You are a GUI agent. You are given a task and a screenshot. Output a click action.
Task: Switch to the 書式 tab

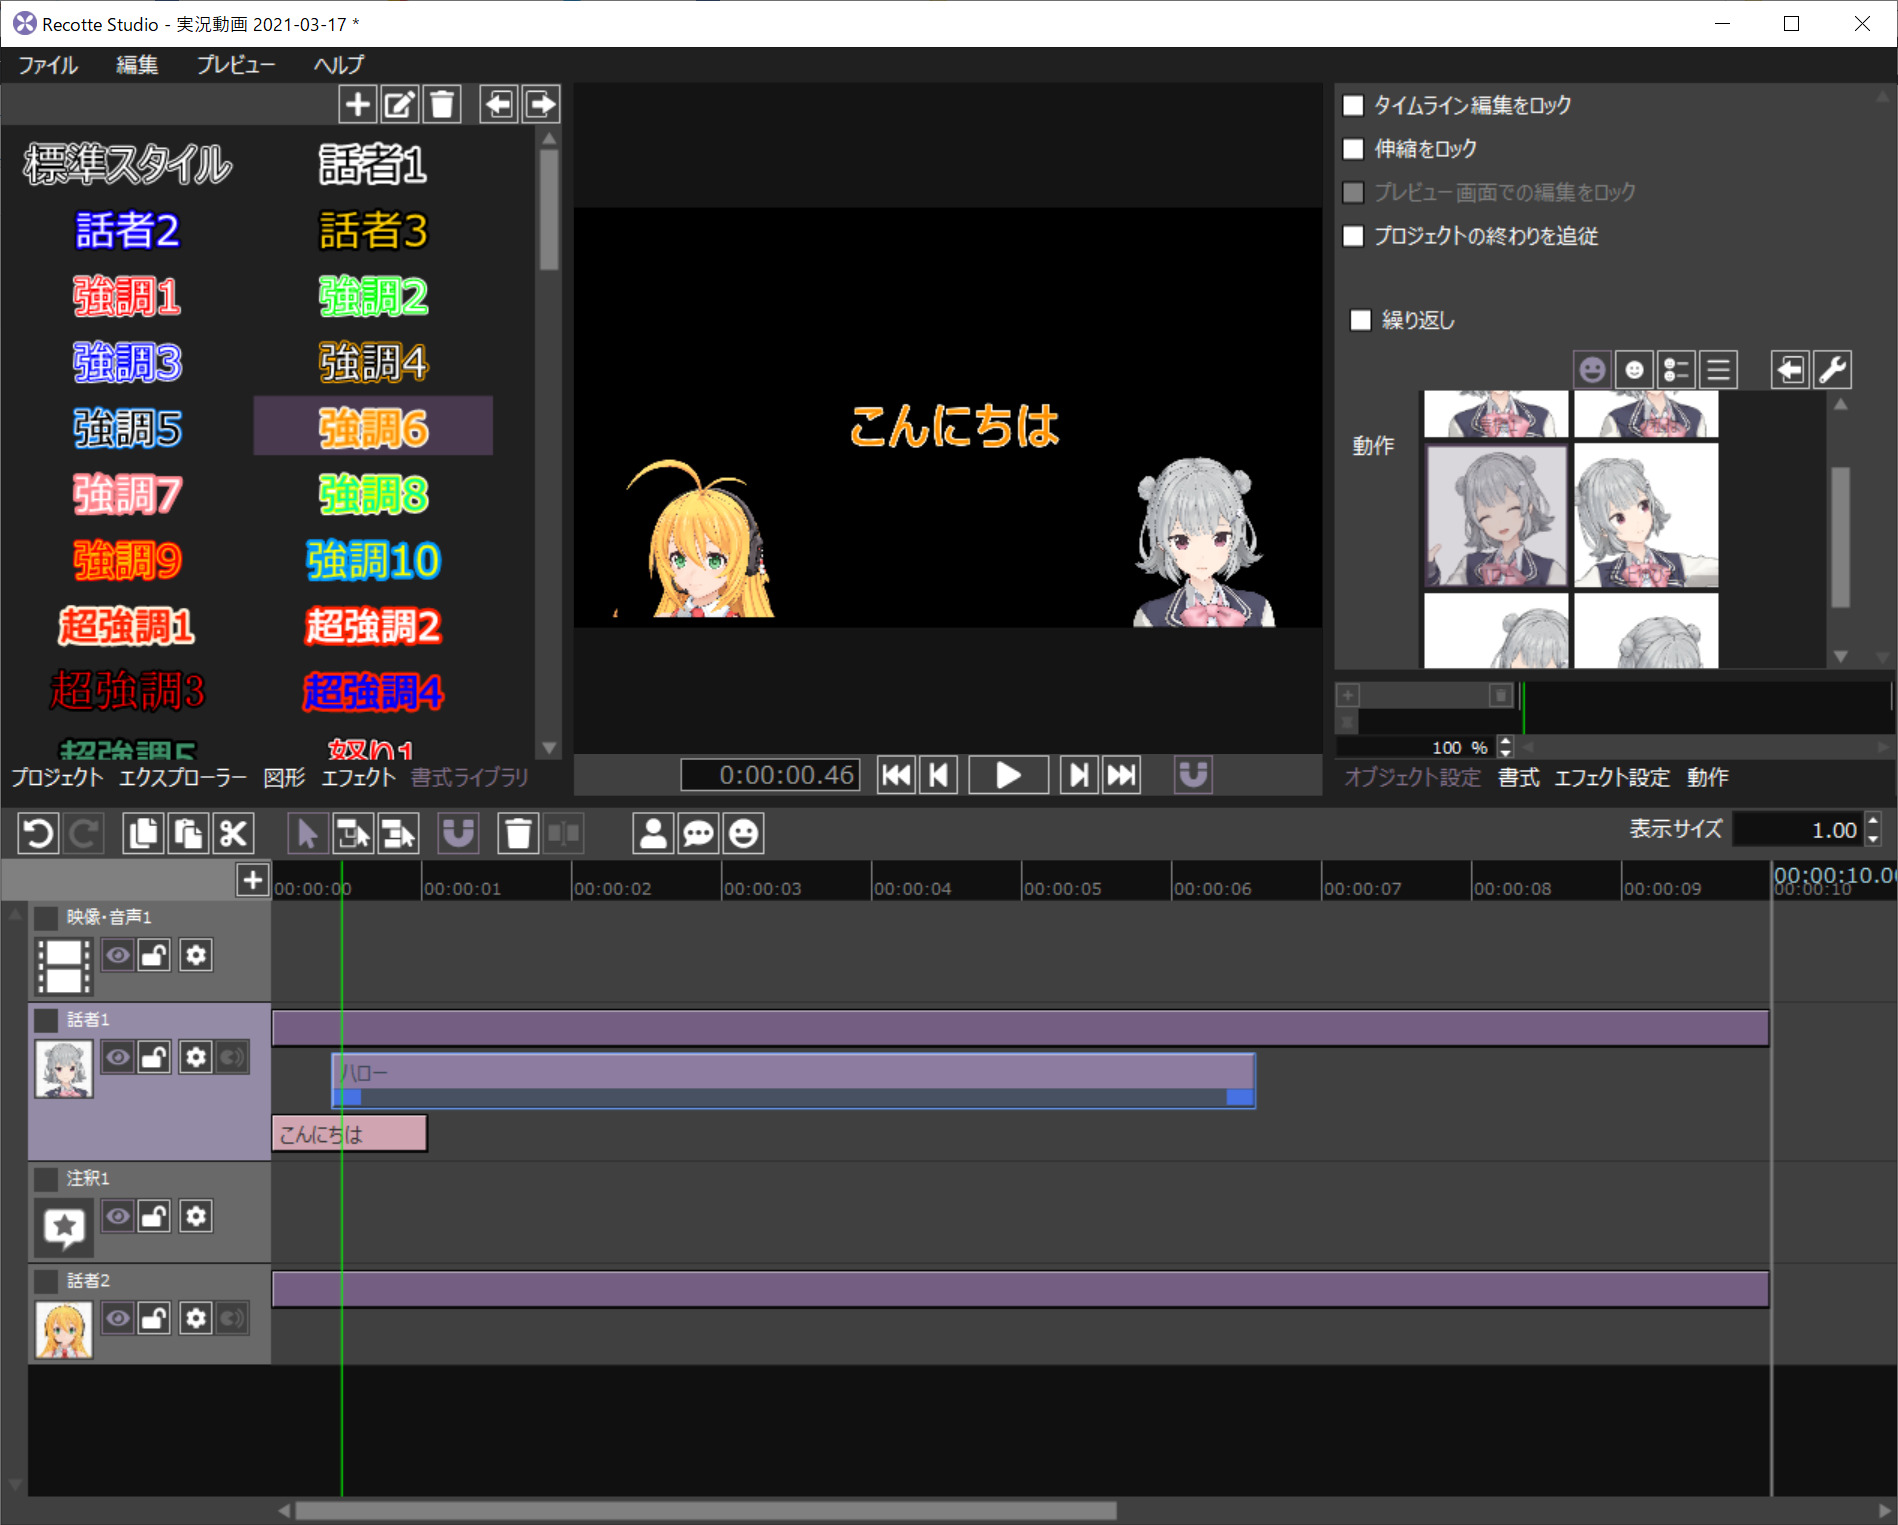1519,777
